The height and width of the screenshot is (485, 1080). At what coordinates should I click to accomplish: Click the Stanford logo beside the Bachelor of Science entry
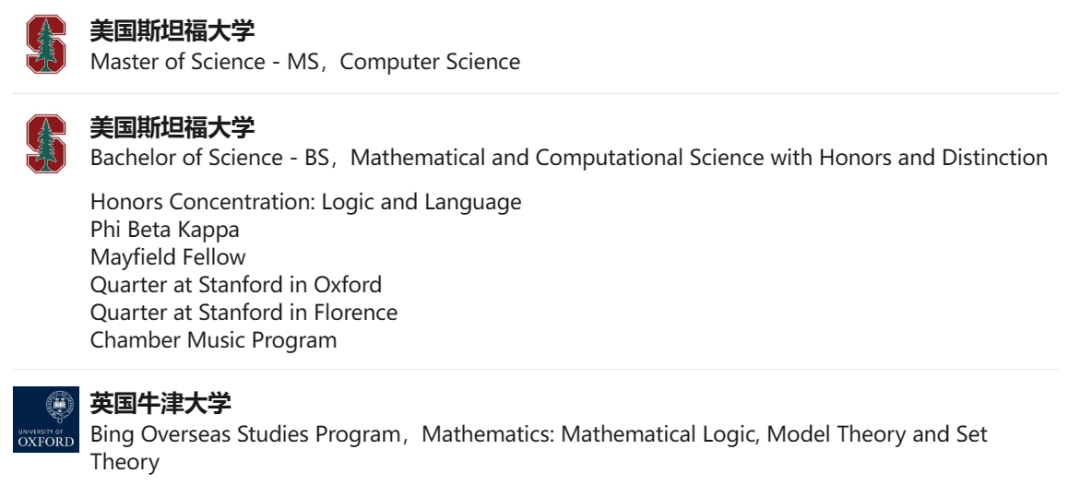46,143
